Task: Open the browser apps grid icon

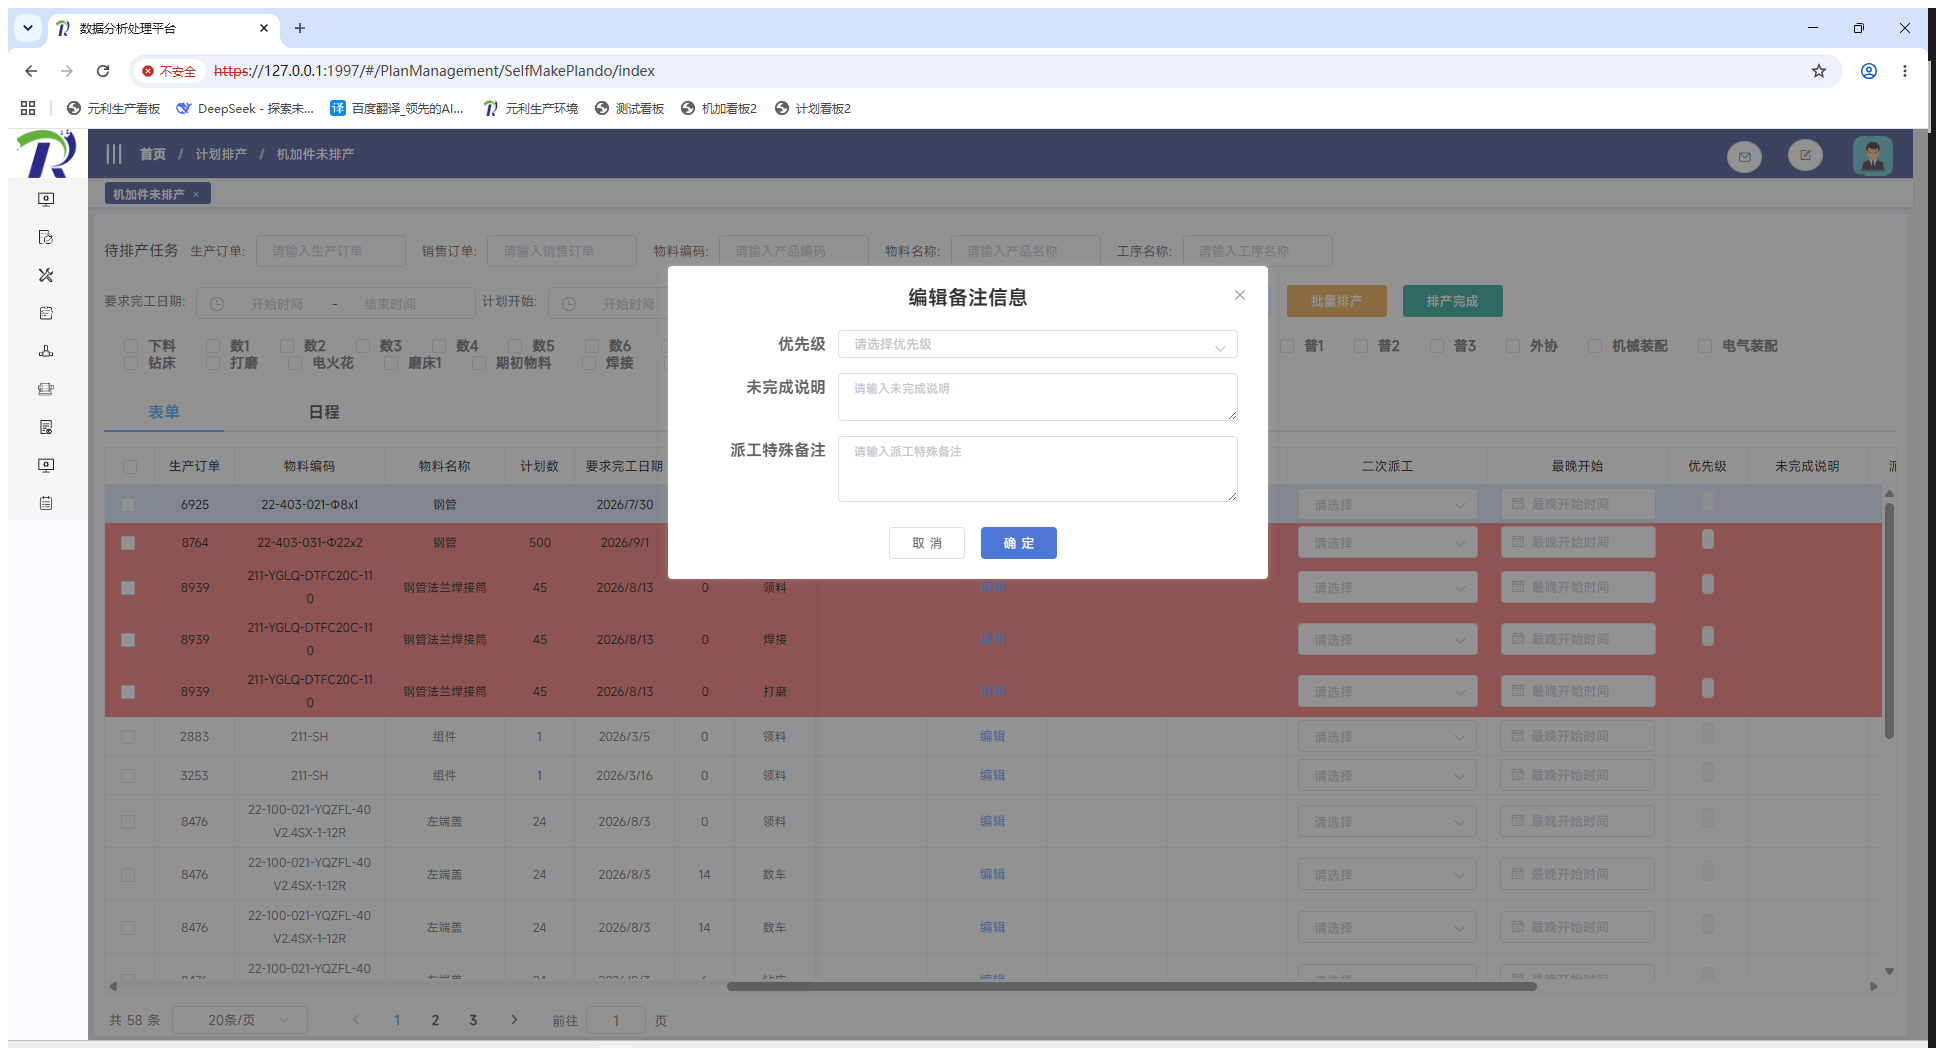Action: (x=28, y=108)
